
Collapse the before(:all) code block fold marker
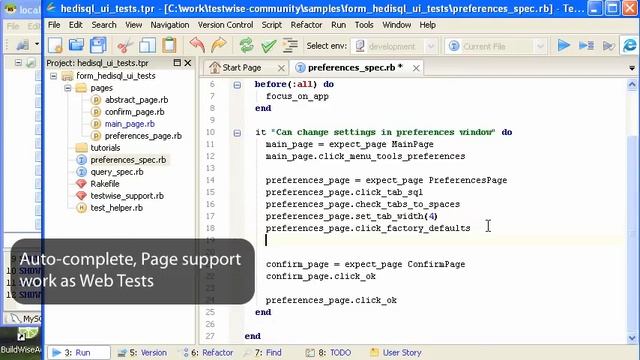pyautogui.click(x=237, y=85)
